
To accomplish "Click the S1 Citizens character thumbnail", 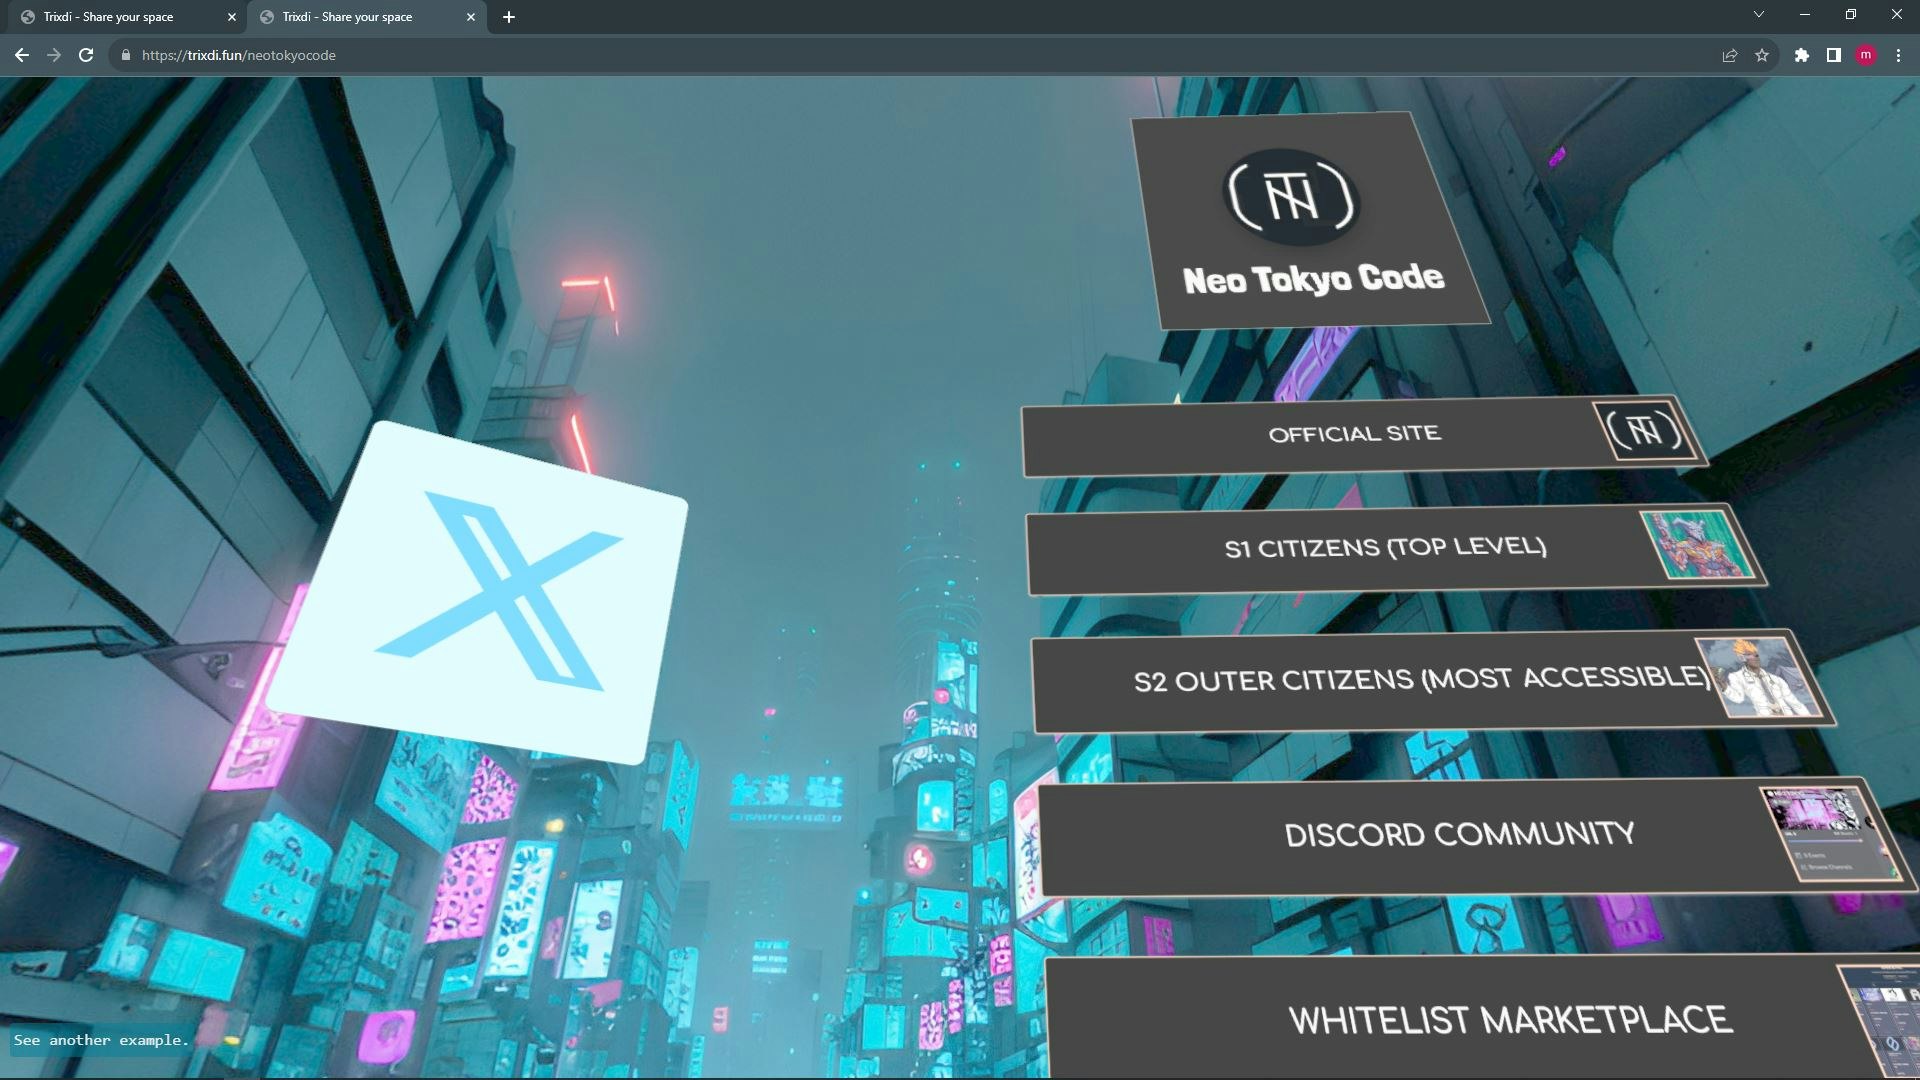I will [1698, 545].
